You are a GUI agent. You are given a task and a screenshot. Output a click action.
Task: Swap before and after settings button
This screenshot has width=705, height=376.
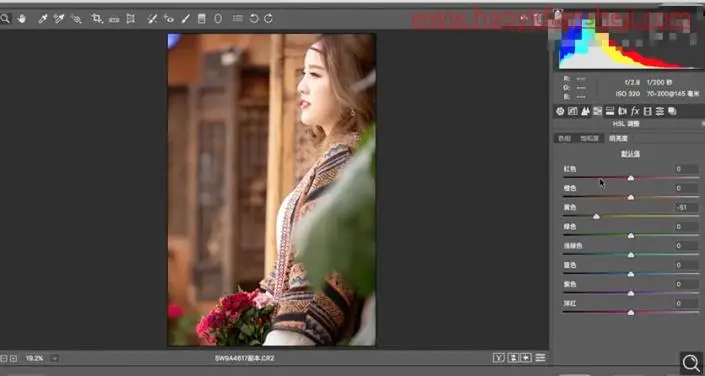point(513,358)
